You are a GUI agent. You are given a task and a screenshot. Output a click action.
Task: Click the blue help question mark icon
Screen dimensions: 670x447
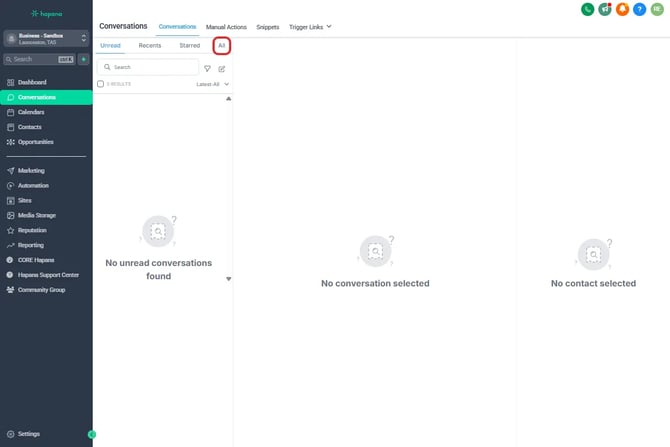[x=639, y=9]
